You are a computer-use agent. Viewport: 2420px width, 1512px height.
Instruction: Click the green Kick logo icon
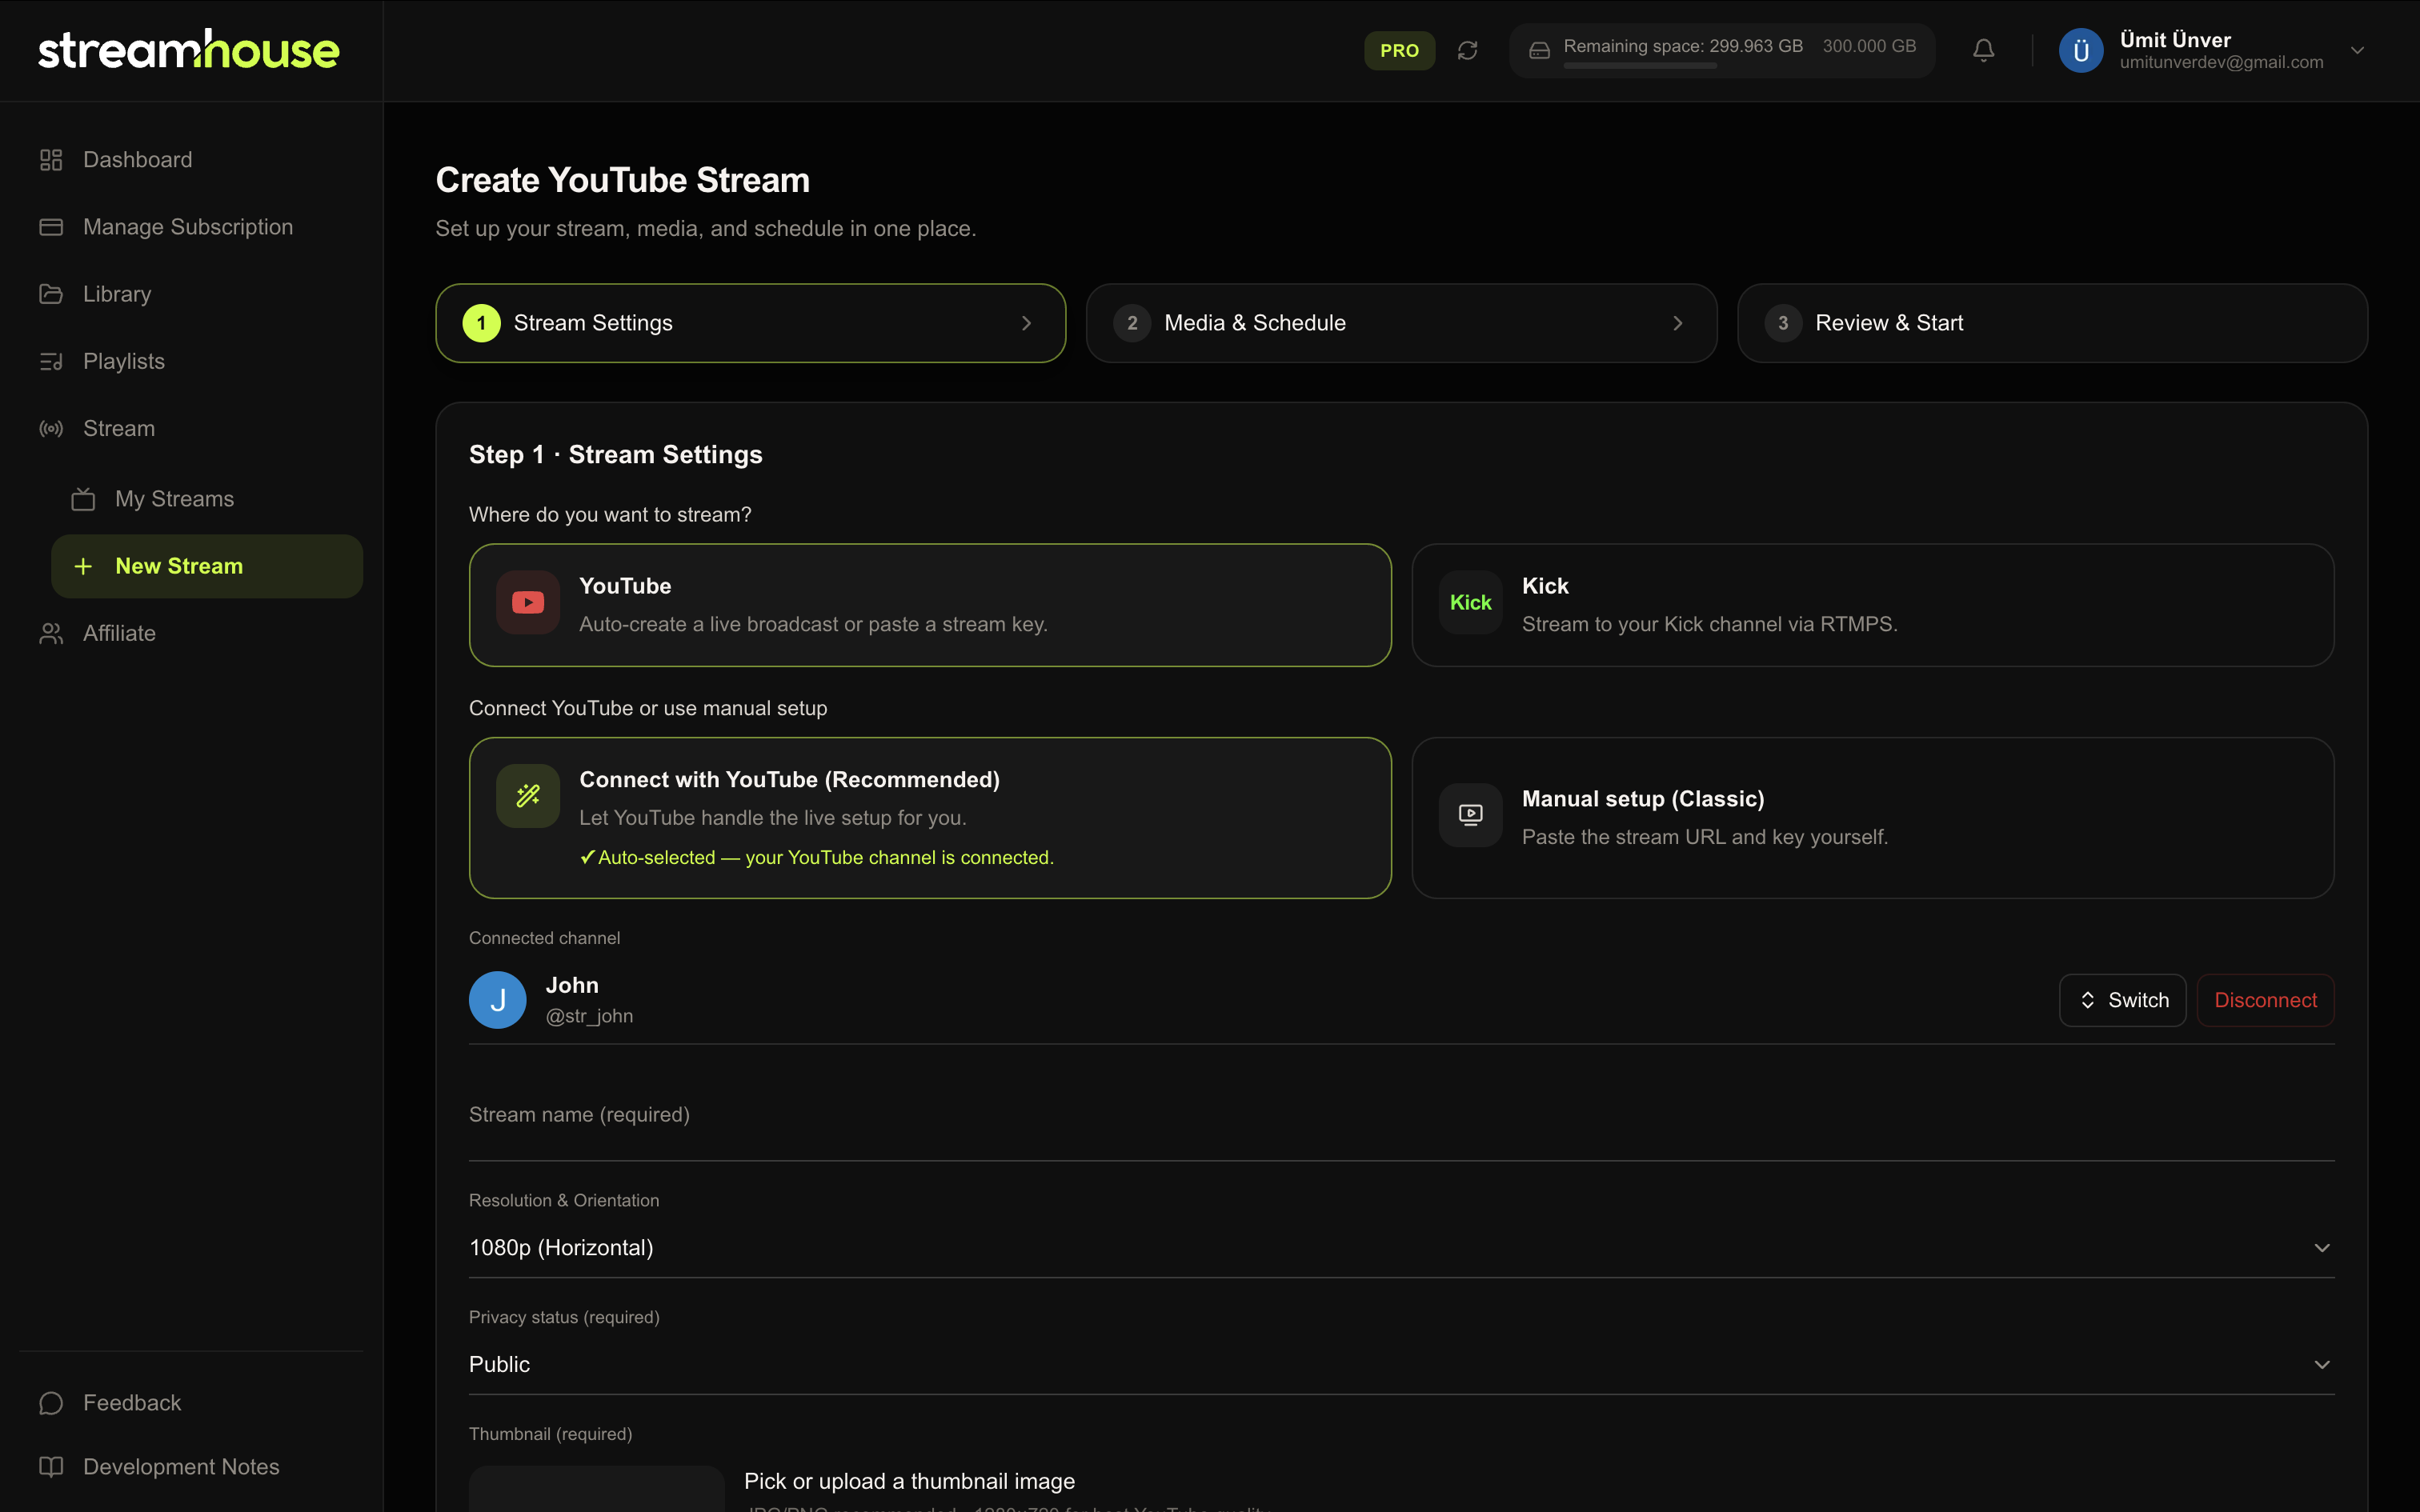point(1470,602)
